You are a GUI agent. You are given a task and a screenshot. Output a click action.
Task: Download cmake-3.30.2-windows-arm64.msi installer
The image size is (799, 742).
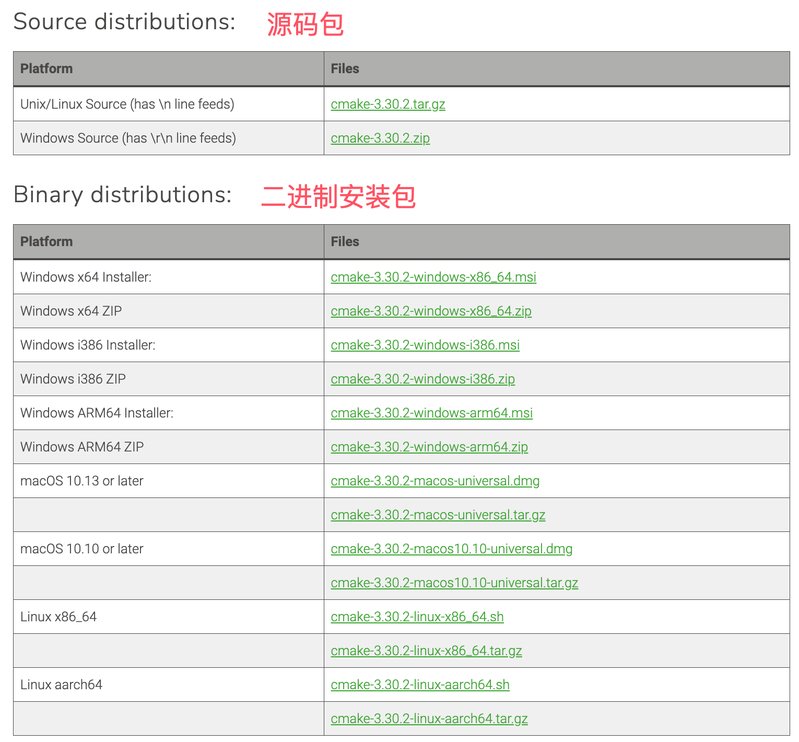432,413
